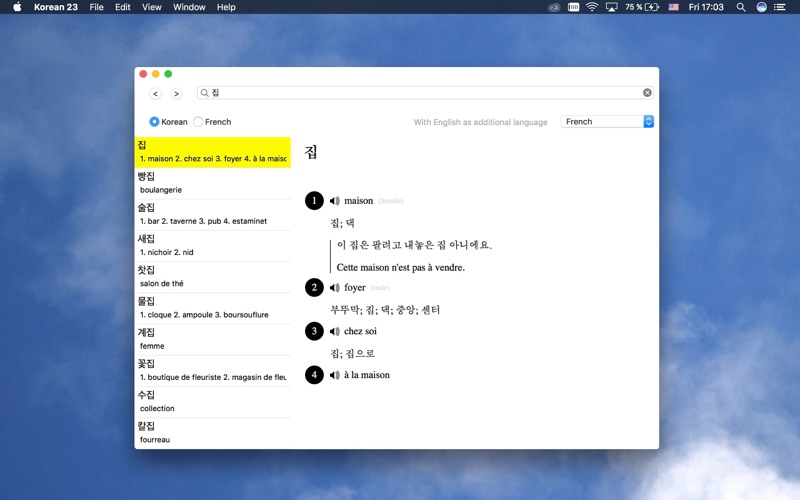Click the yellow minimize window button

coord(156,74)
